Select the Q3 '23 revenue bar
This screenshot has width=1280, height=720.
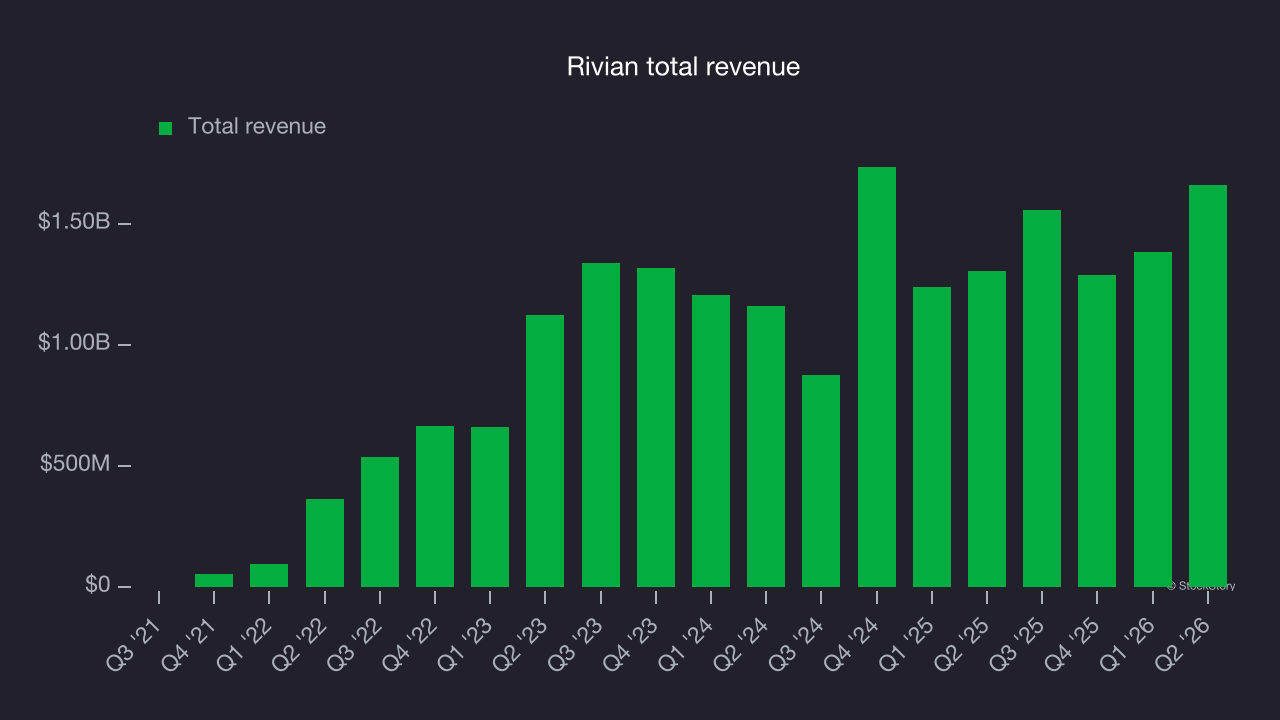pyautogui.click(x=601, y=425)
